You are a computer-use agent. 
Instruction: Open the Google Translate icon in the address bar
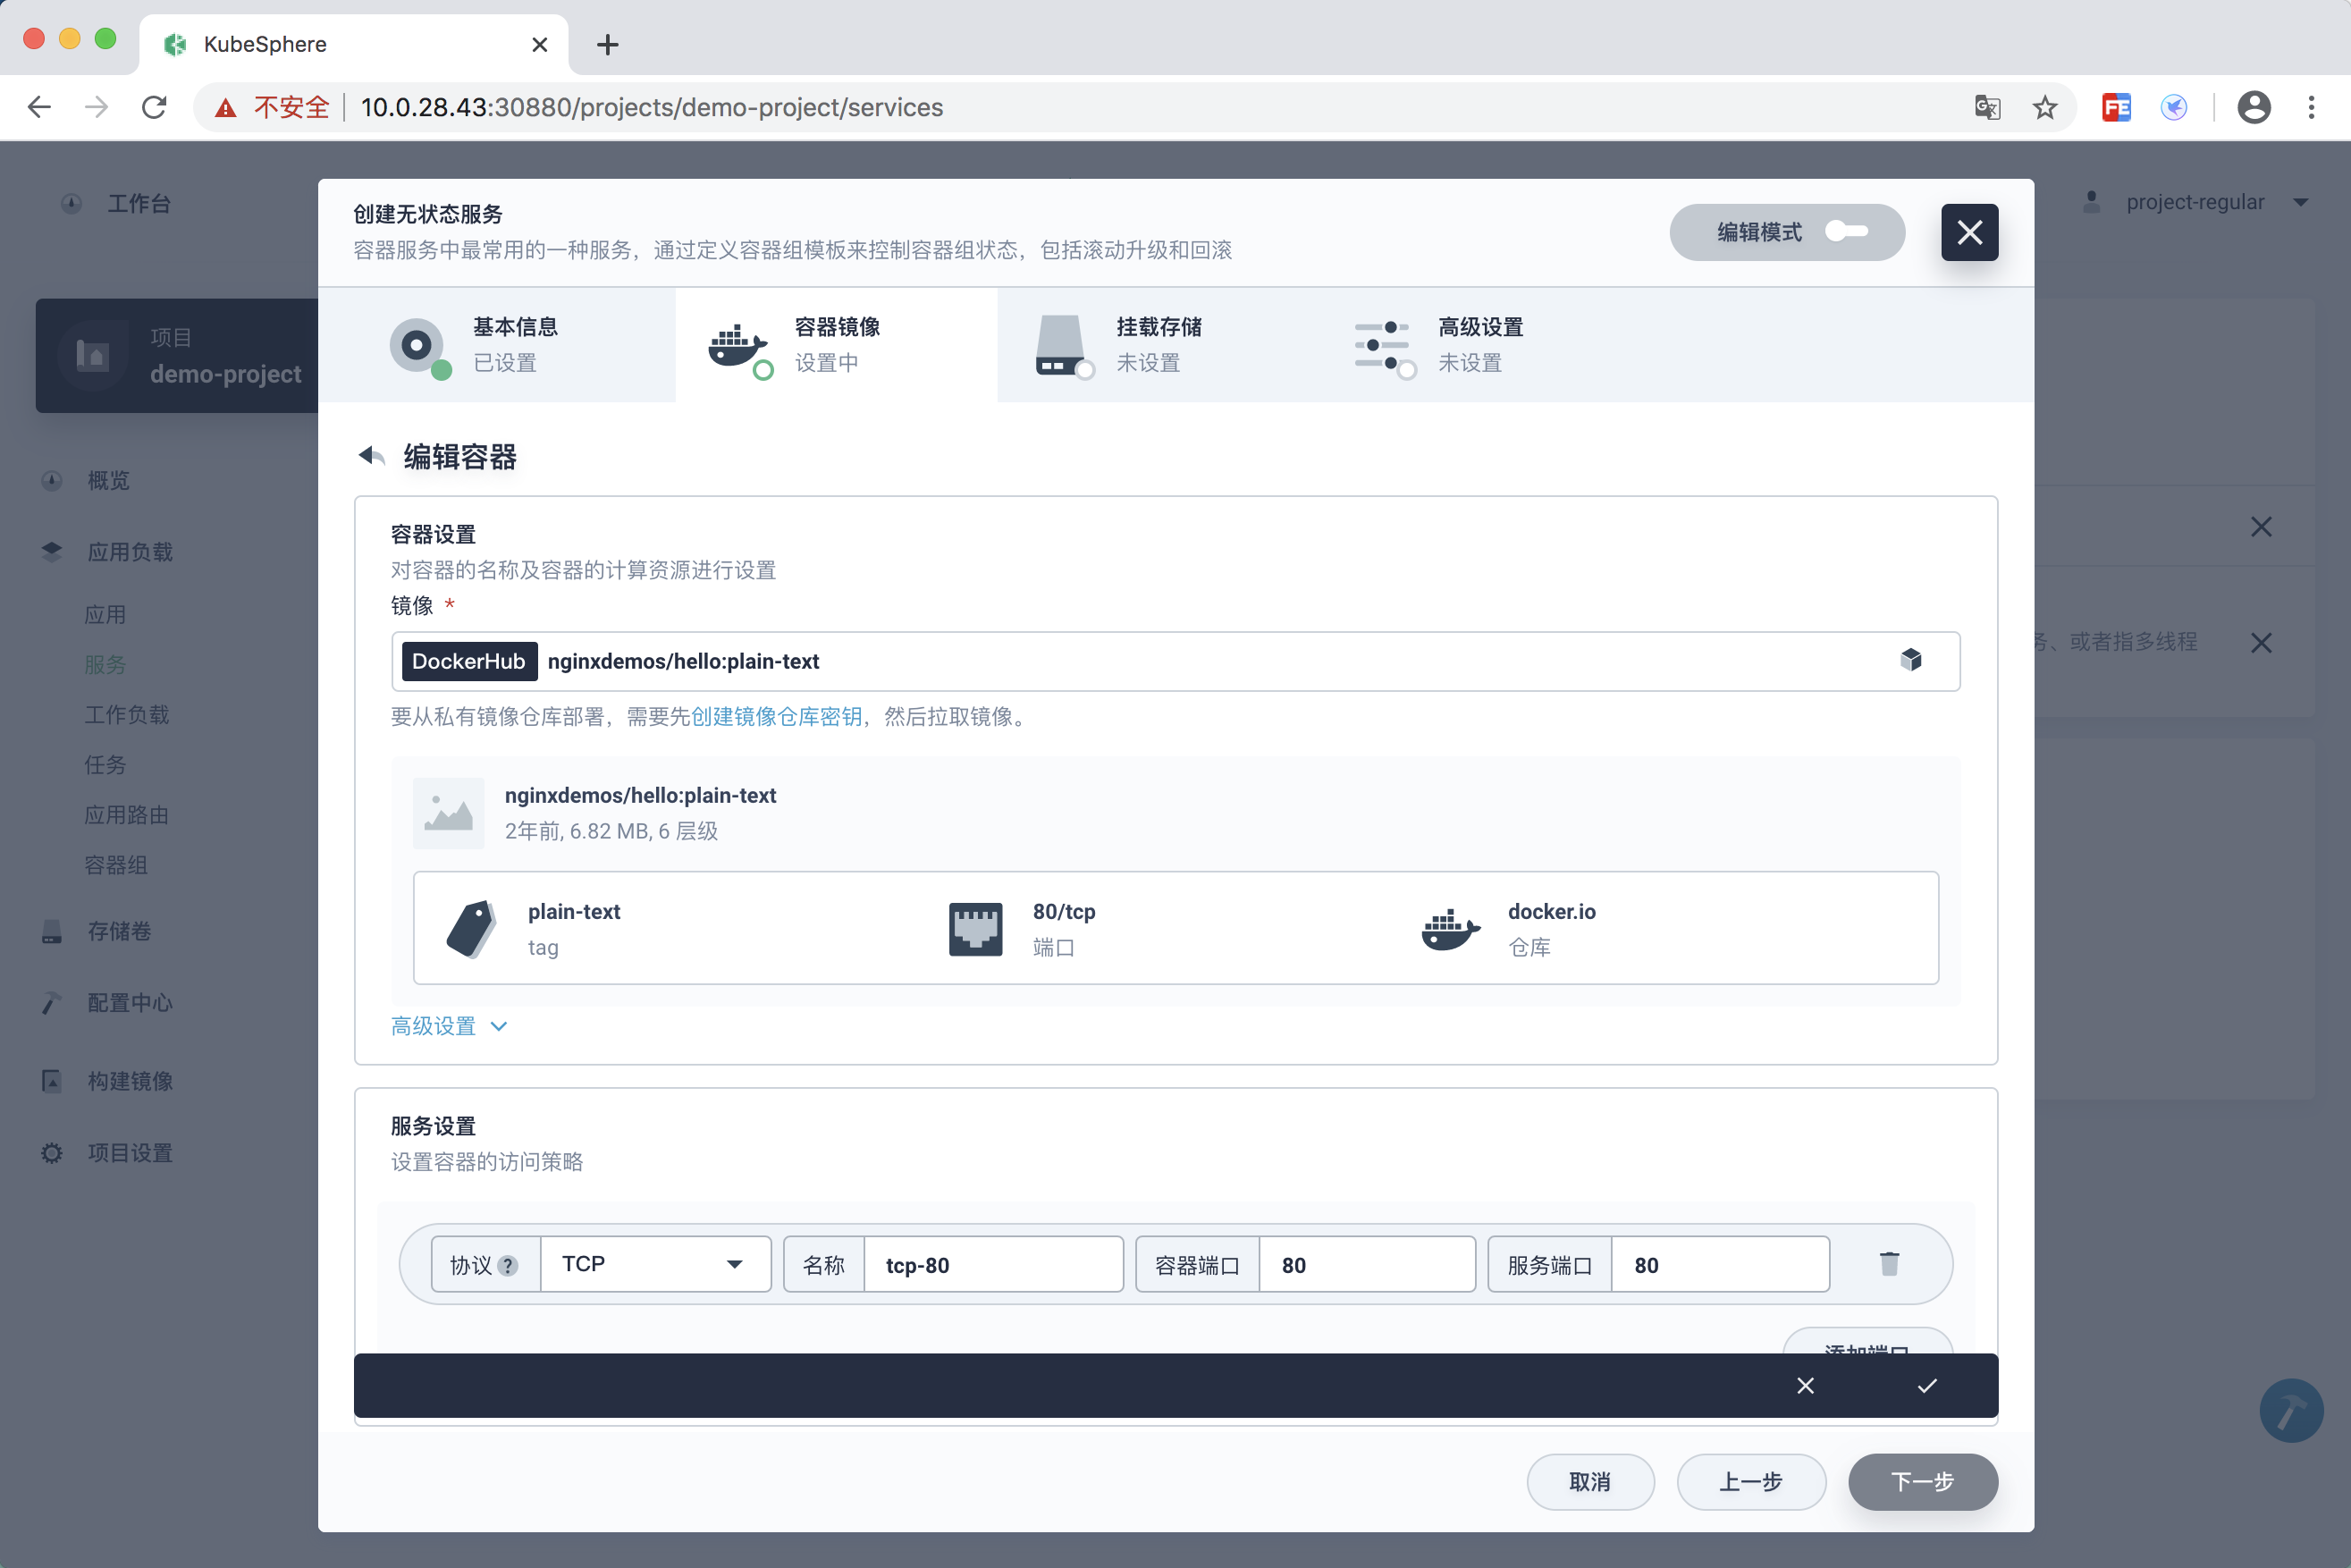point(1987,107)
